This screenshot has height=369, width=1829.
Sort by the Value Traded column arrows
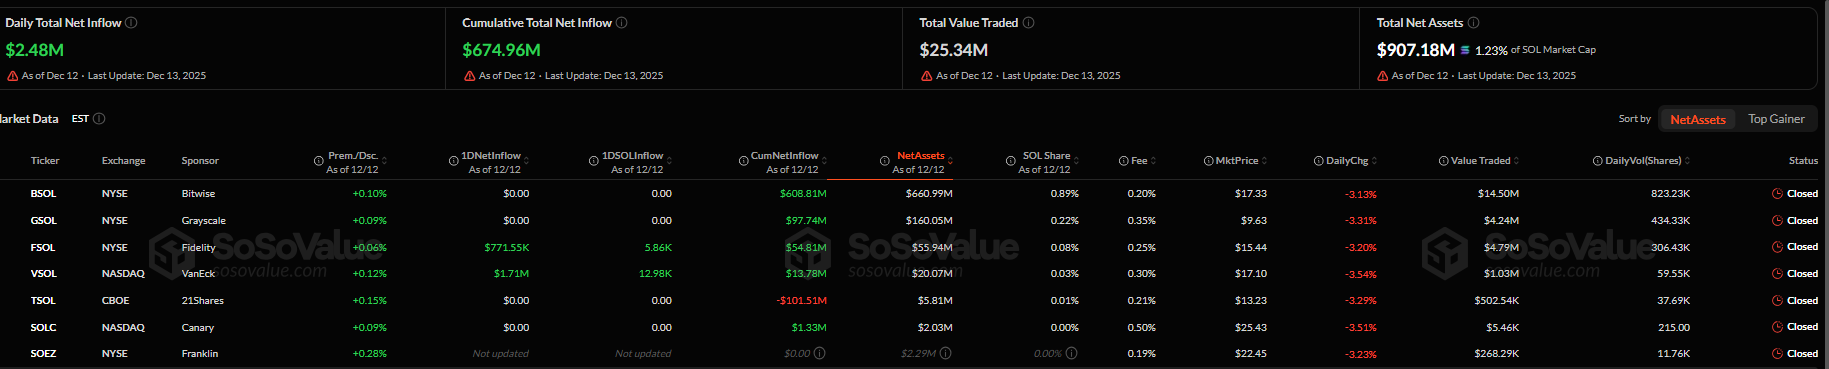[1517, 161]
